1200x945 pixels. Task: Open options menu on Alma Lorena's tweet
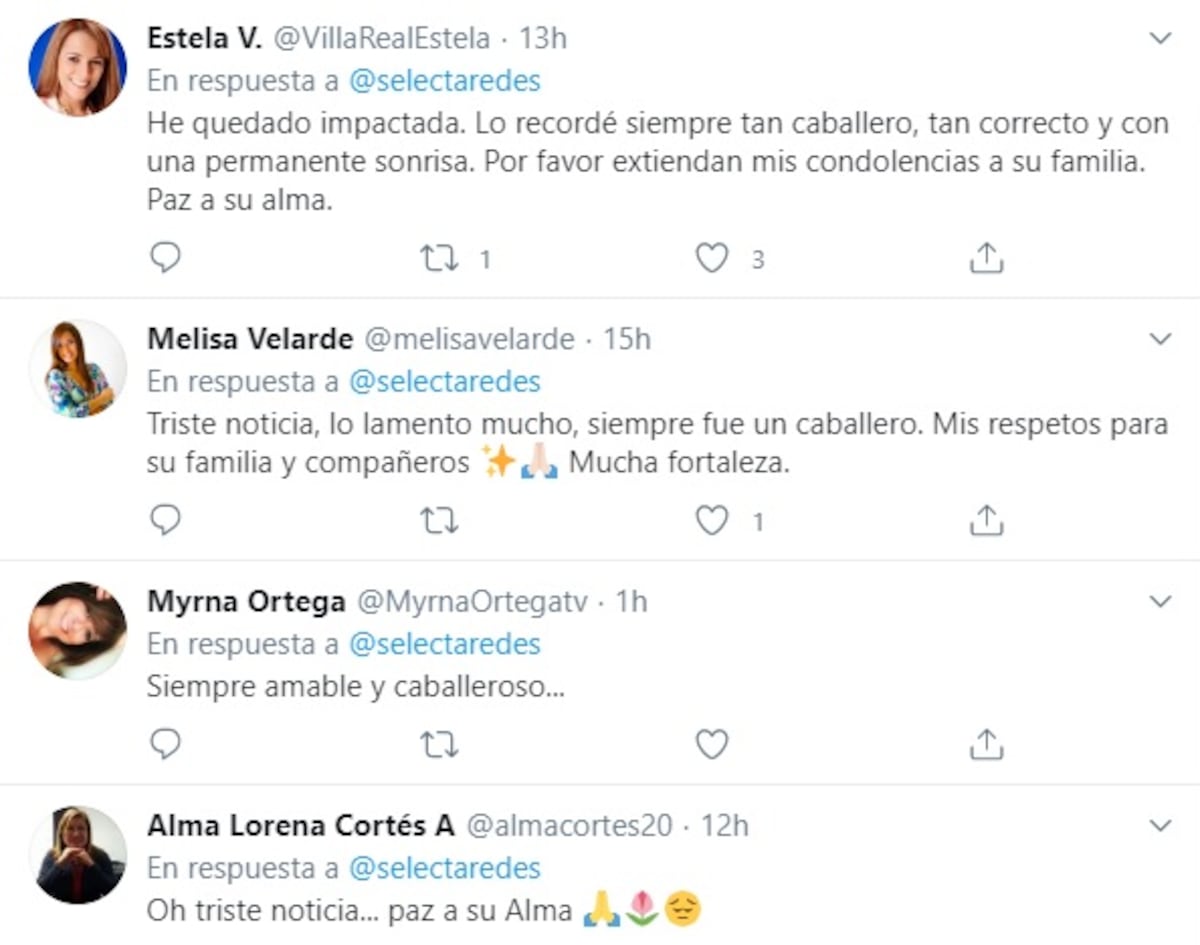[x=1160, y=827]
